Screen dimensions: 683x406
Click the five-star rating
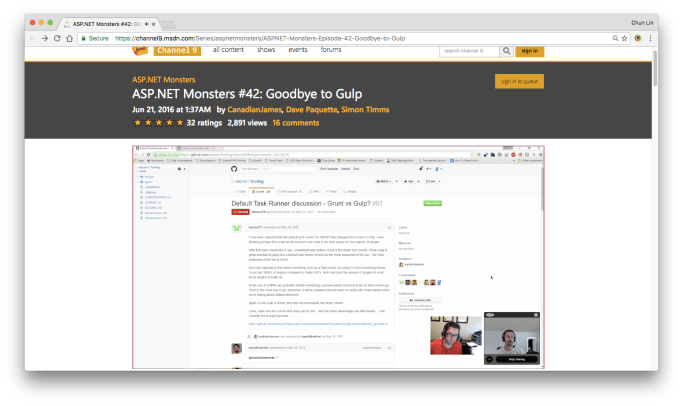(x=156, y=123)
